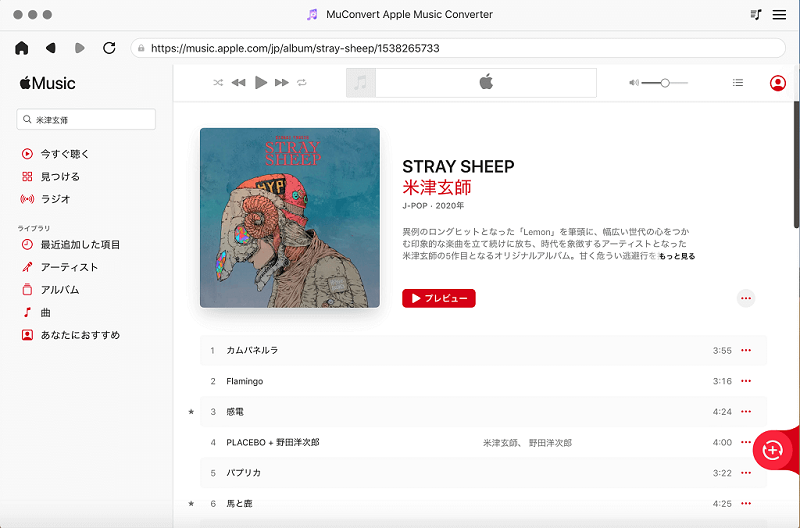Screen dimensions: 800x528
Task: Click the search field containing 米津玄師
Action: (x=86, y=119)
